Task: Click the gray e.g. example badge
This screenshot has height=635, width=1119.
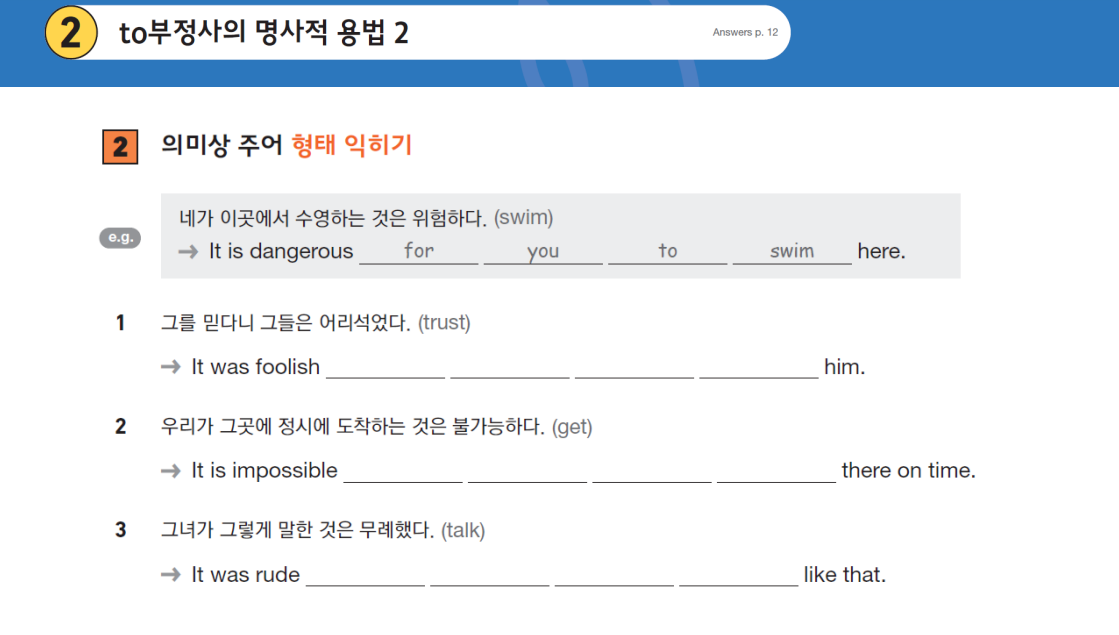Action: 120,238
